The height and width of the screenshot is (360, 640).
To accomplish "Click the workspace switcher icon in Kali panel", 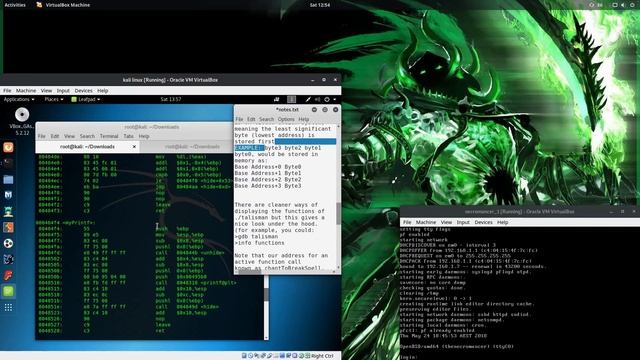I will 291,99.
